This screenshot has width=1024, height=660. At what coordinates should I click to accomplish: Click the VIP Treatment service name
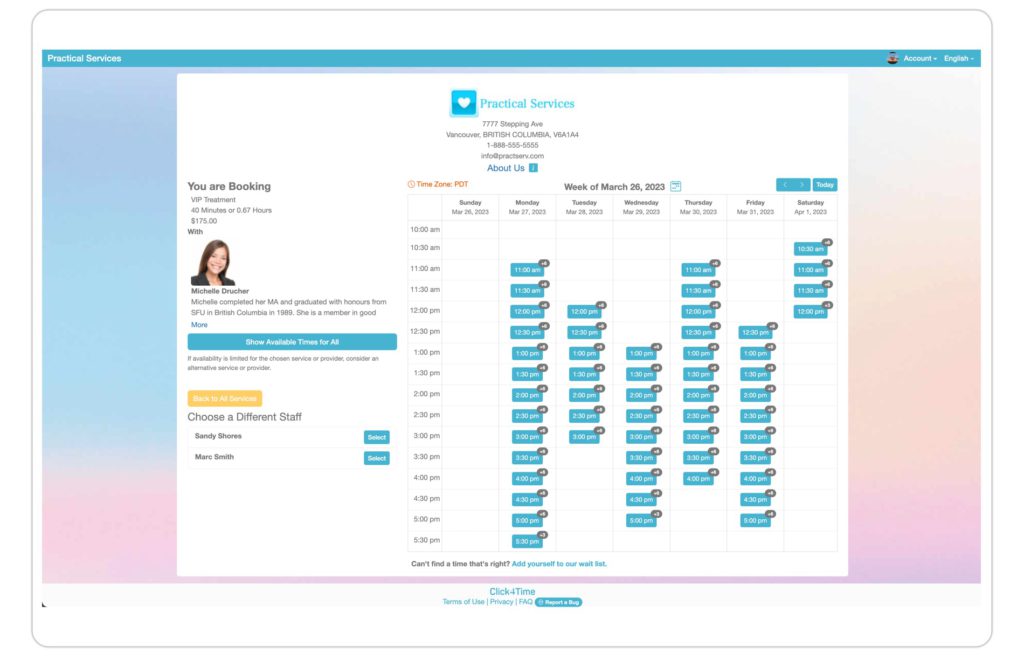pyautogui.click(x=213, y=200)
